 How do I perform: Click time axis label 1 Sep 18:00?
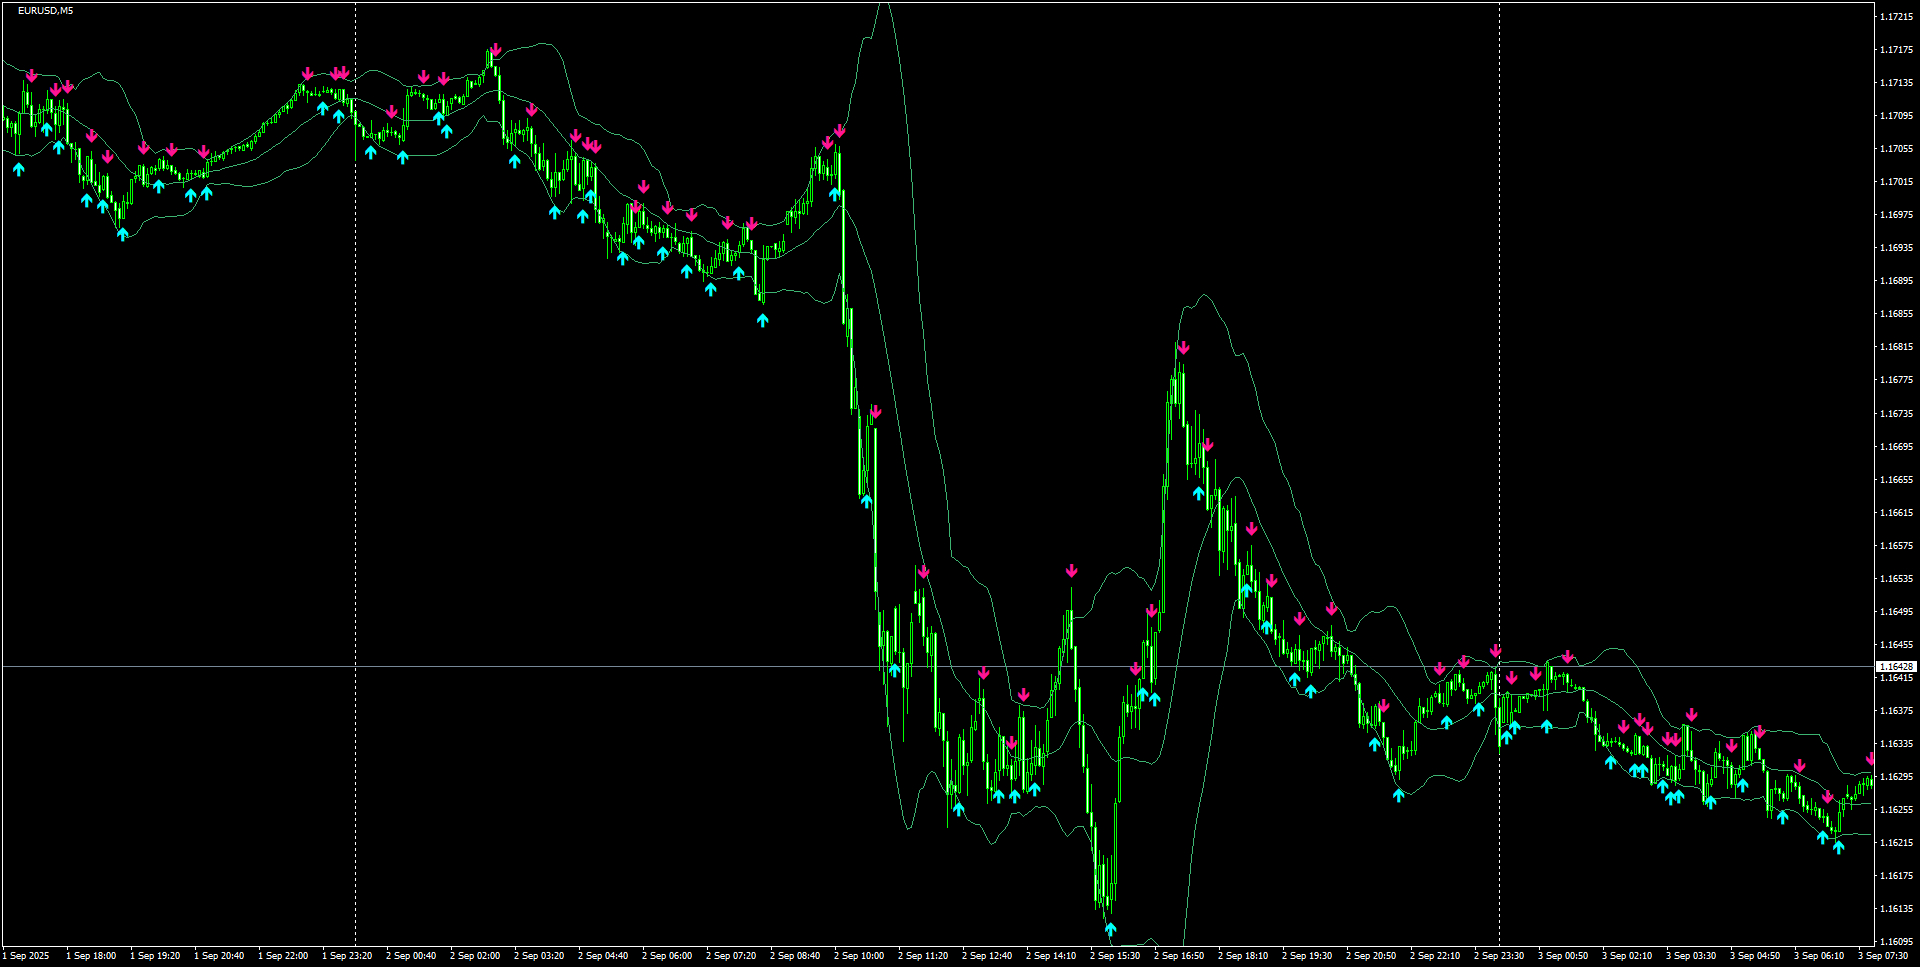(91, 956)
